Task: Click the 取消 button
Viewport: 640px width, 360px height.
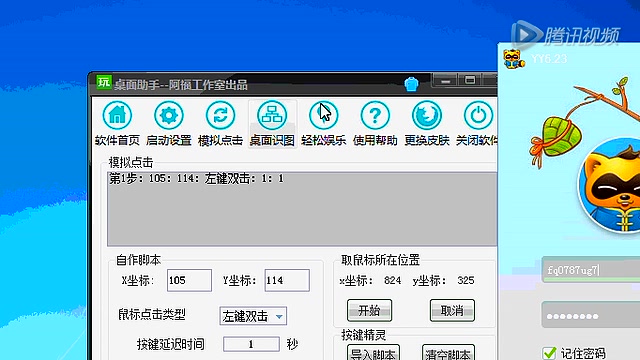Action: pyautogui.click(x=452, y=311)
